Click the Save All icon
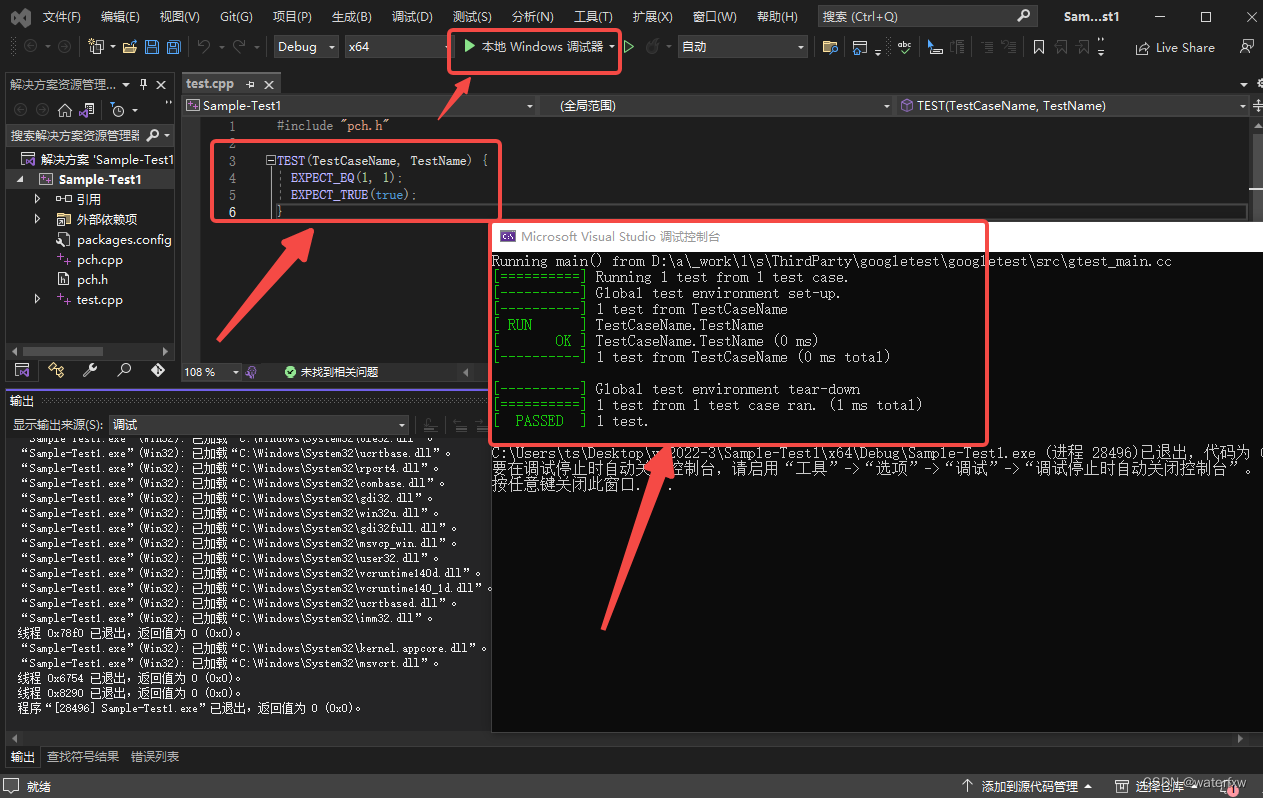This screenshot has height=798, width=1263. (x=173, y=47)
